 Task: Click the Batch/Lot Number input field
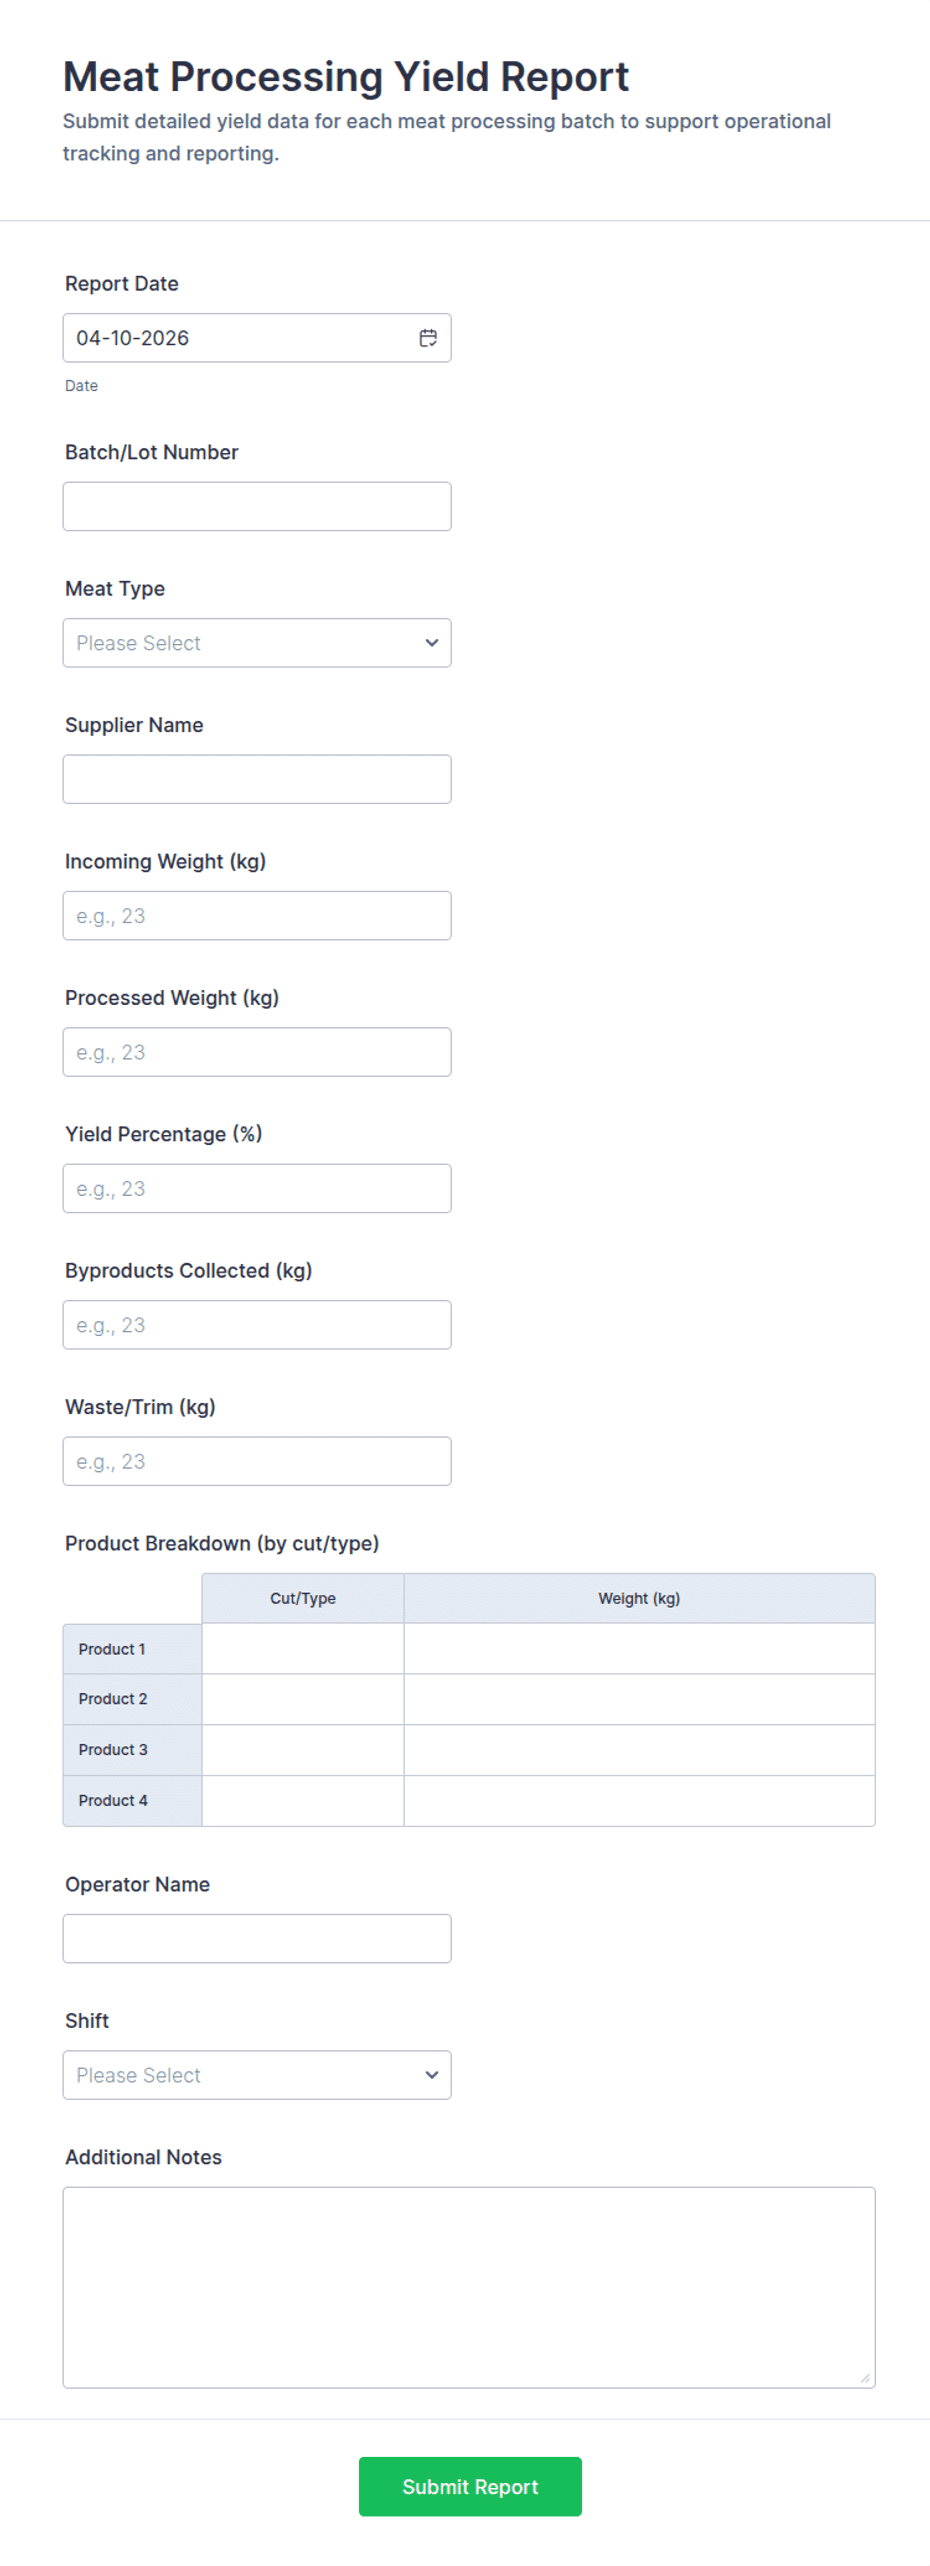click(x=256, y=506)
